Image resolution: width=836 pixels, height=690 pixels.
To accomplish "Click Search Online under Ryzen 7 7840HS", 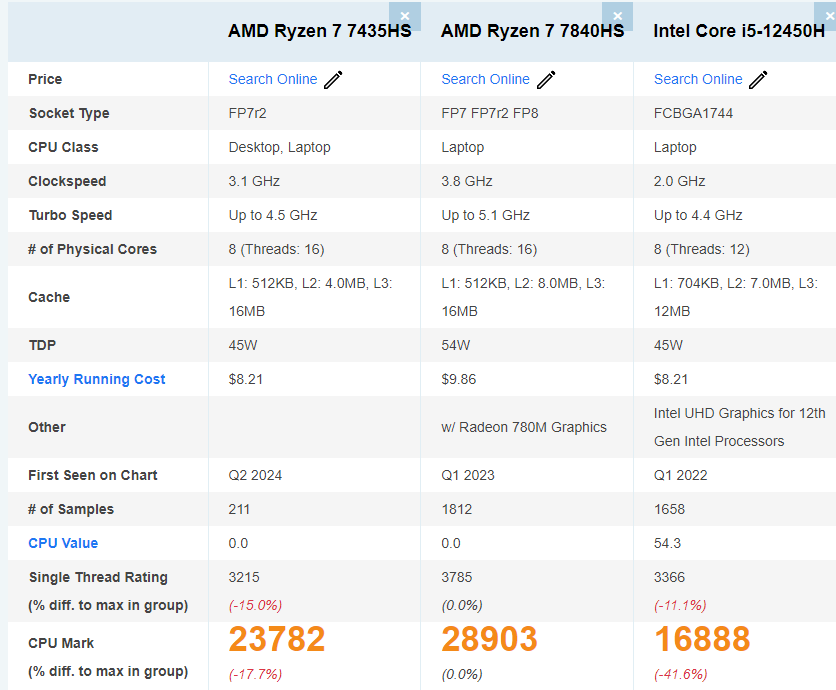I will point(485,79).
